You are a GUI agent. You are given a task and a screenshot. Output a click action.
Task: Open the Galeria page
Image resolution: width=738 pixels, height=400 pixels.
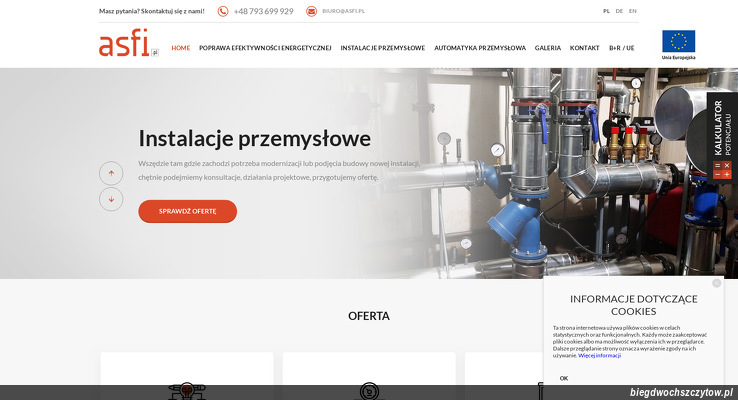click(547, 48)
